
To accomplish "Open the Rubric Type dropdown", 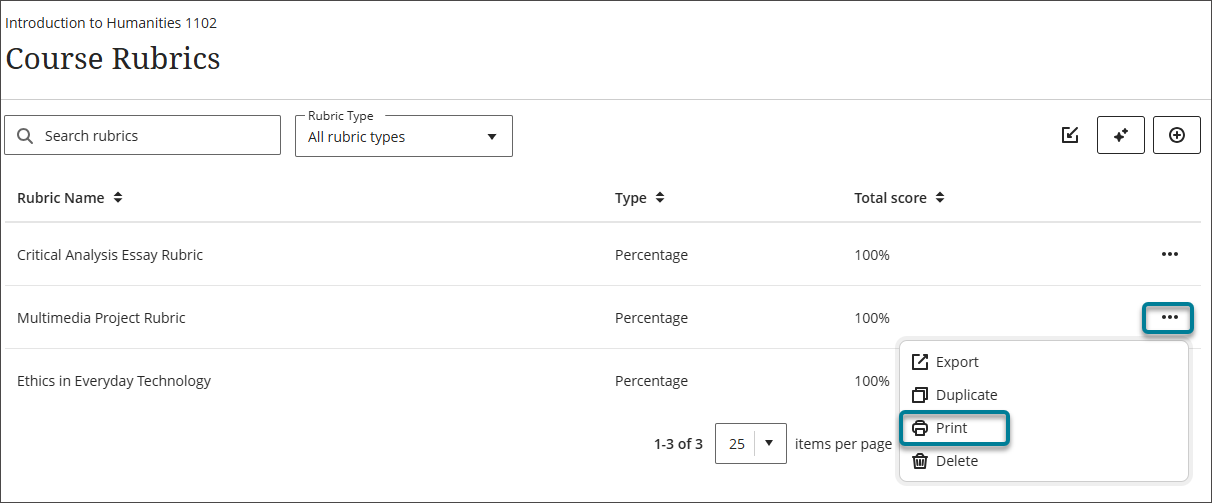I will tap(404, 136).
